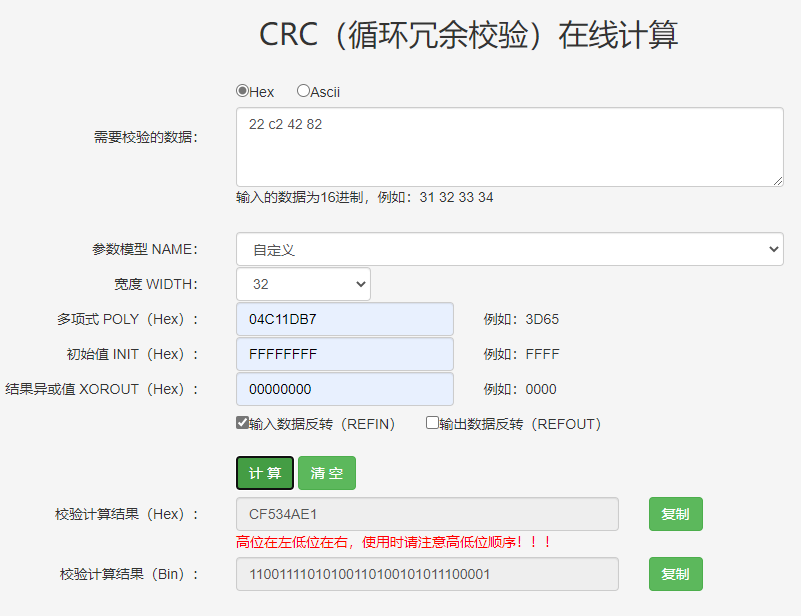Viewport: 801px width, 616px height.
Task: Focus the 多项式 POLY hex field
Action: (x=344, y=318)
